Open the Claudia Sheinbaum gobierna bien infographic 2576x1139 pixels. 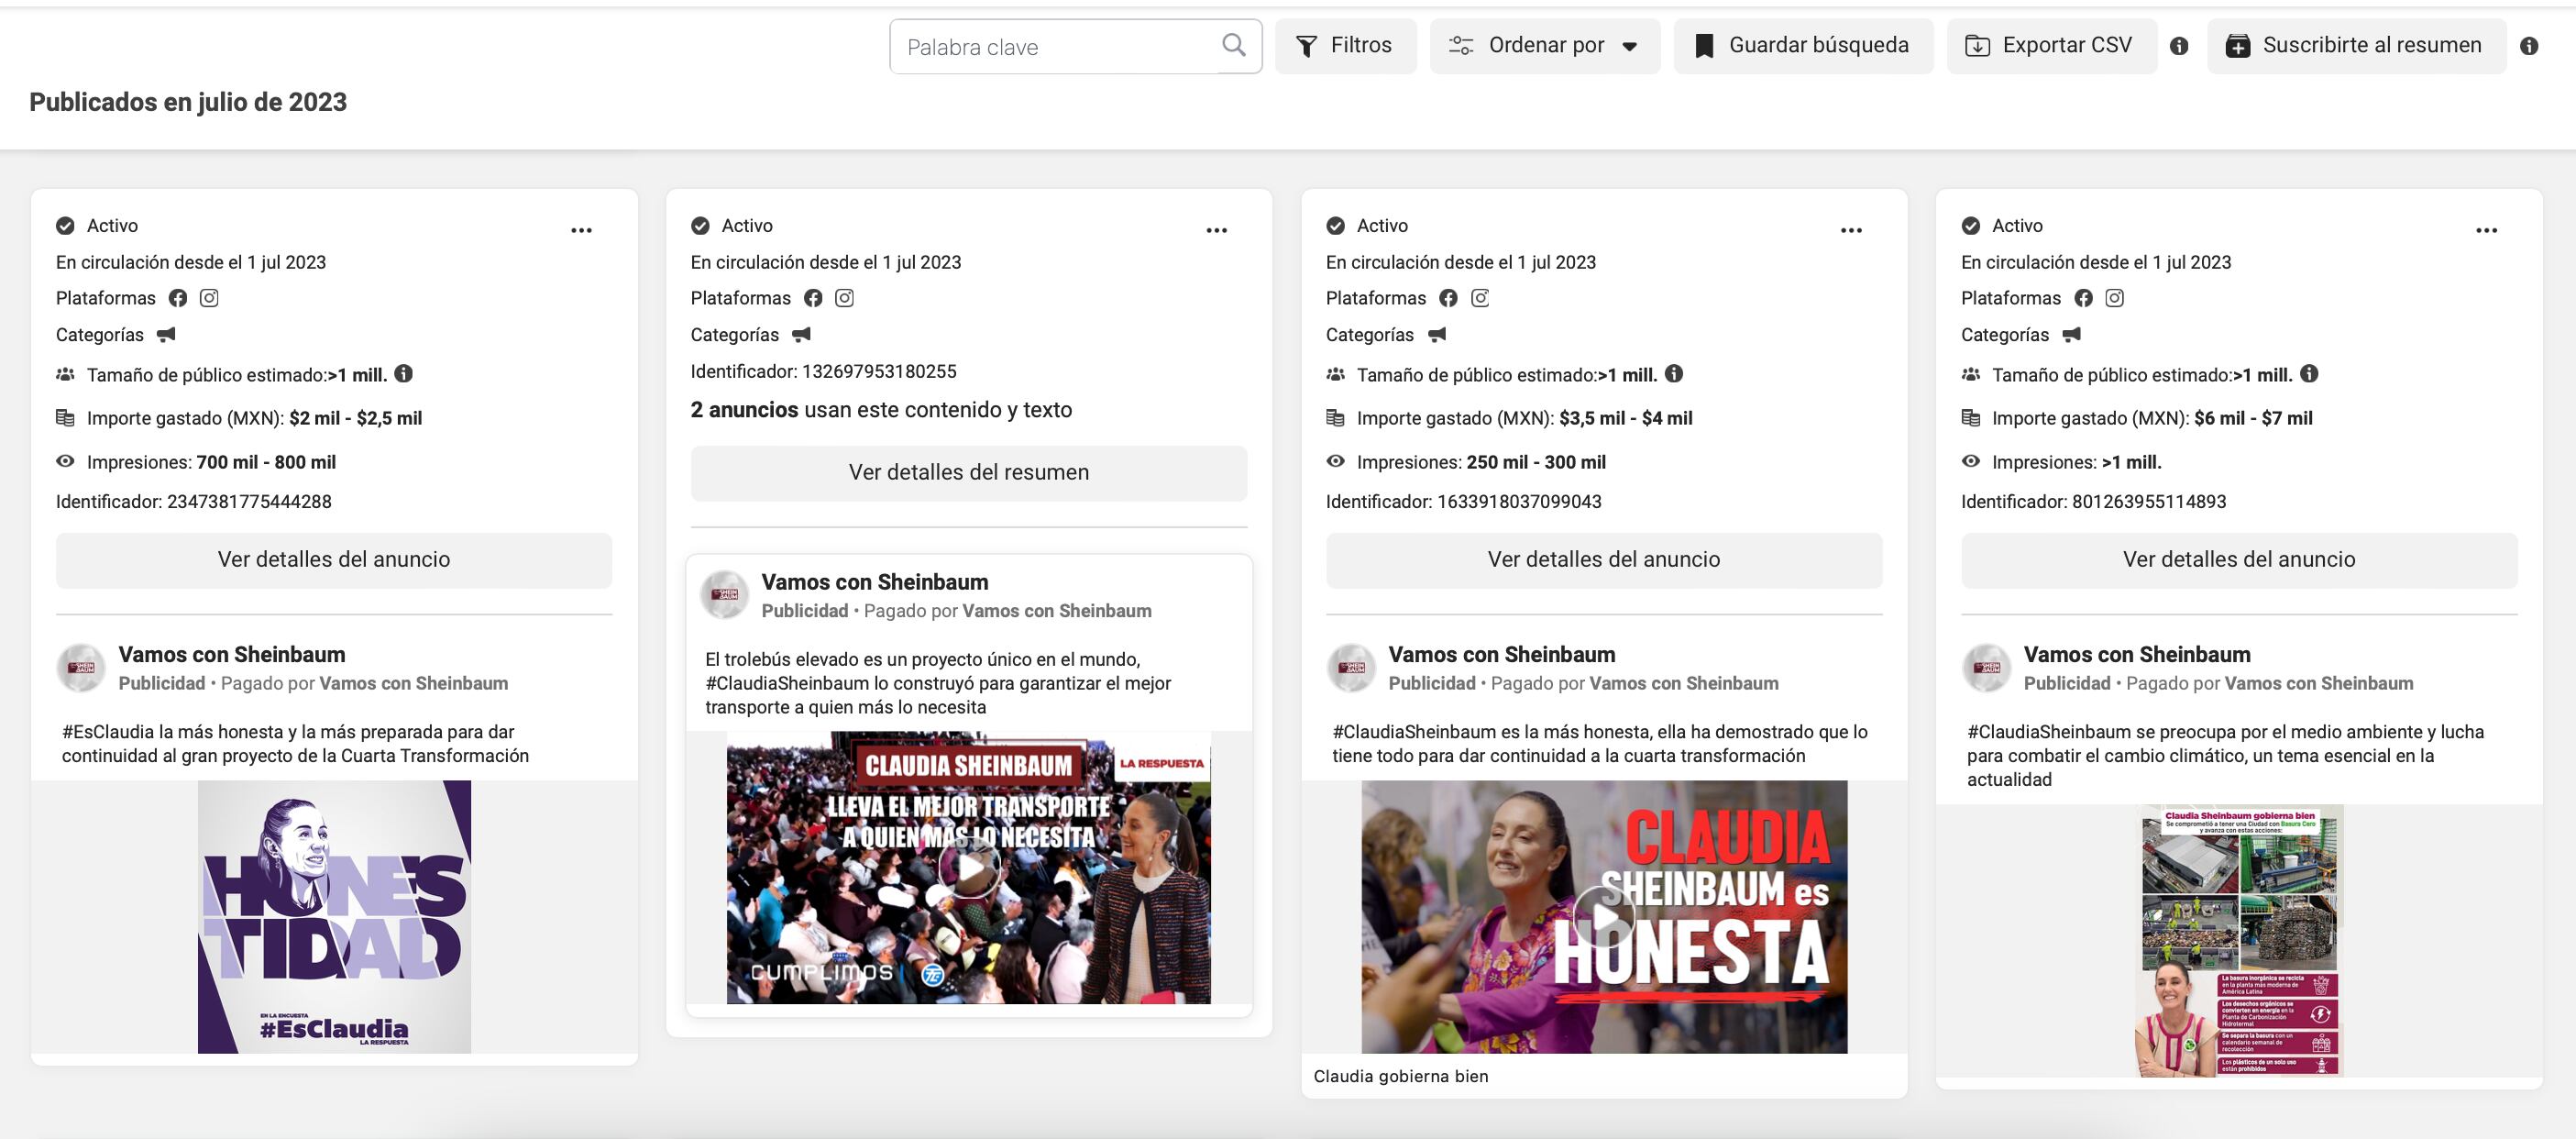pos(2239,941)
